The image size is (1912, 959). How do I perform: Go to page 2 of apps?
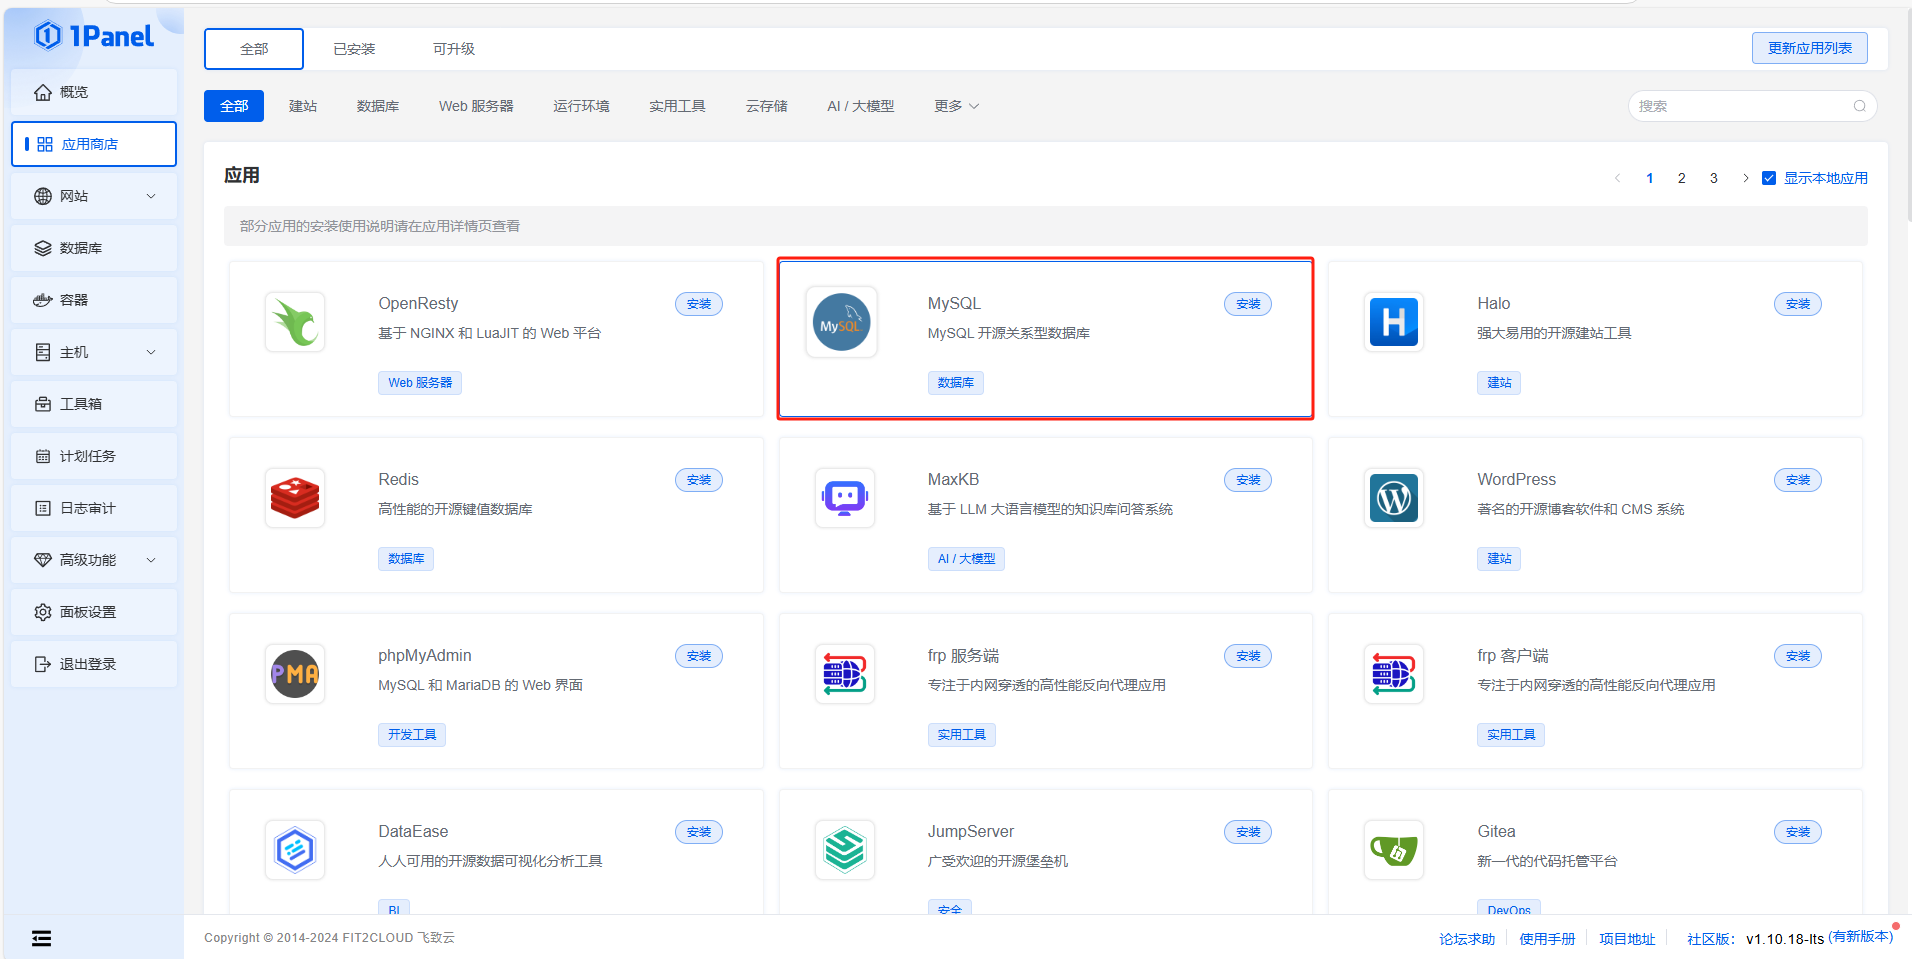point(1682,178)
